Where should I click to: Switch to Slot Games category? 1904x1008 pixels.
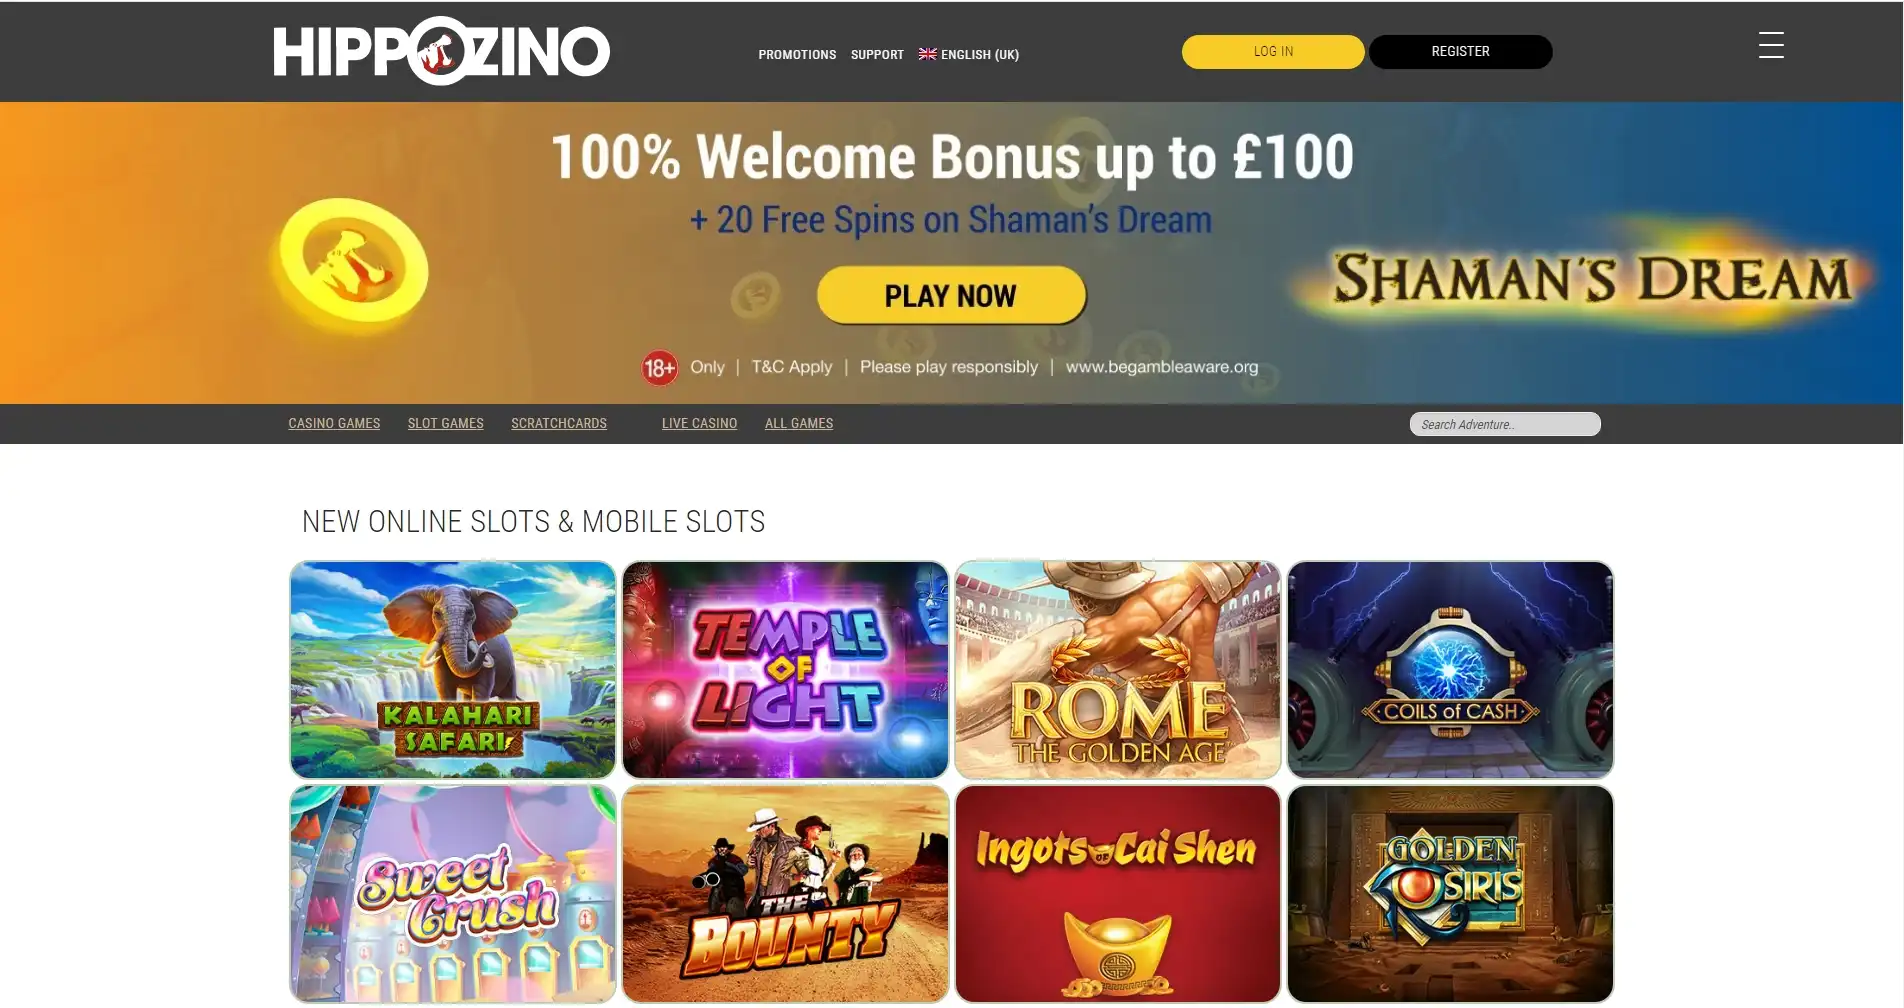click(445, 423)
